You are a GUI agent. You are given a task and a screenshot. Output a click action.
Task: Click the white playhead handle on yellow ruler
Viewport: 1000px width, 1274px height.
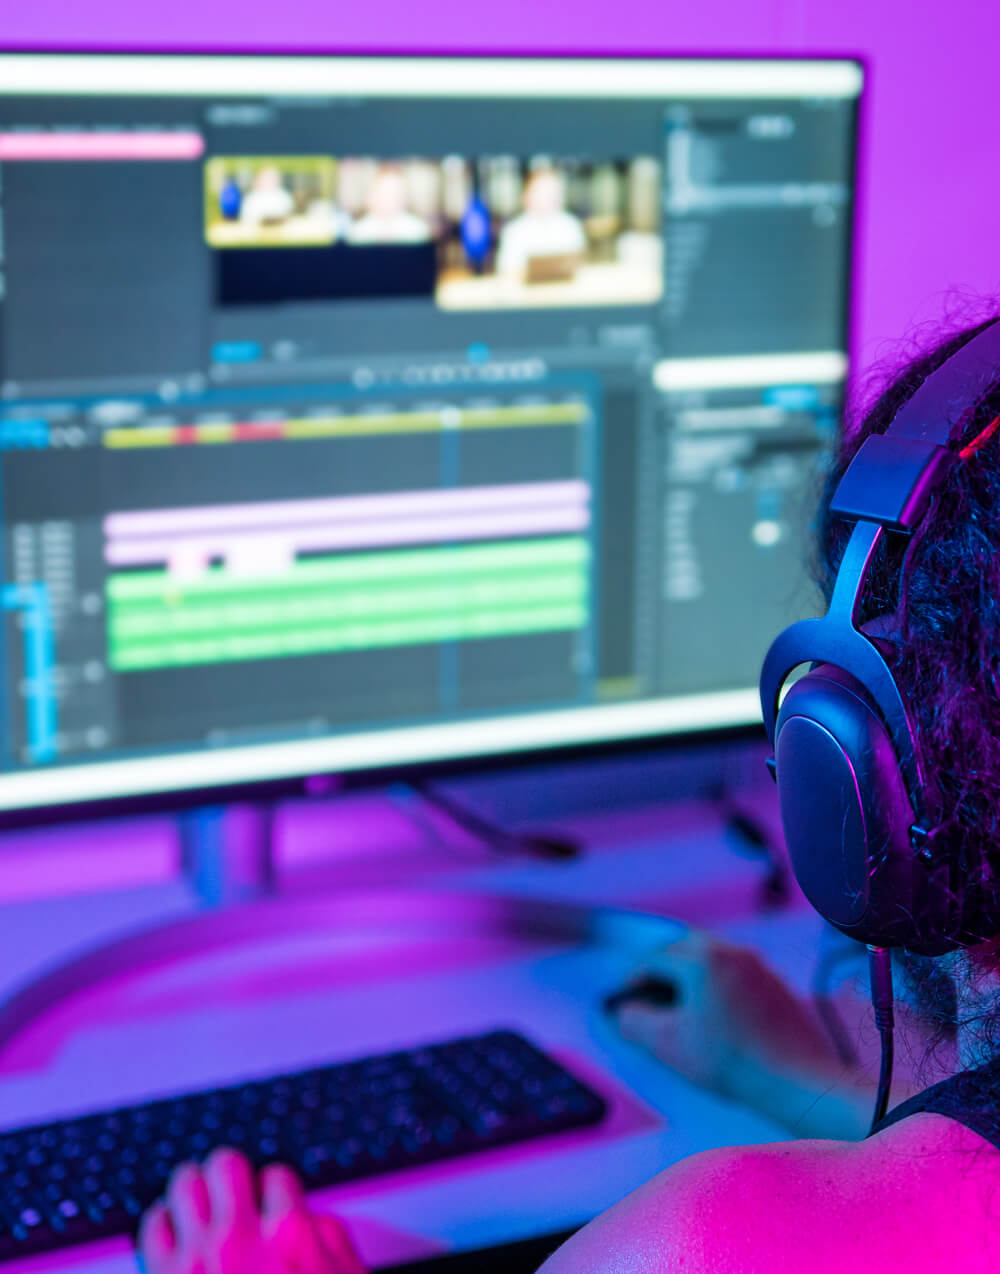(x=450, y=418)
